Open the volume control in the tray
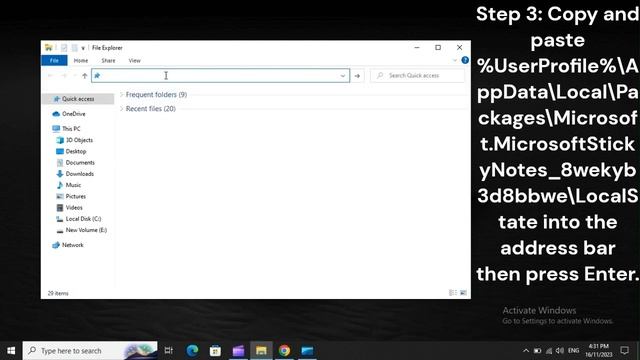Screen dimensions: 640x360 (x=560, y=351)
